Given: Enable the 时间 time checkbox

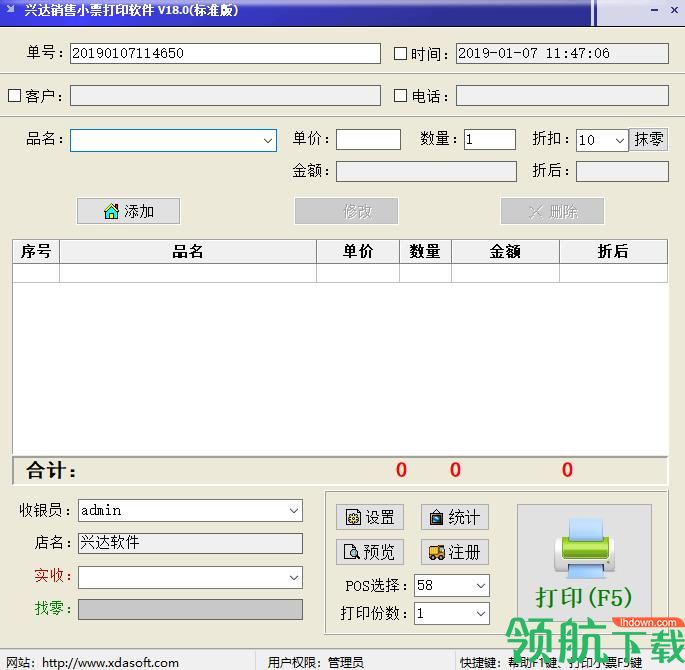Looking at the screenshot, I should point(400,53).
